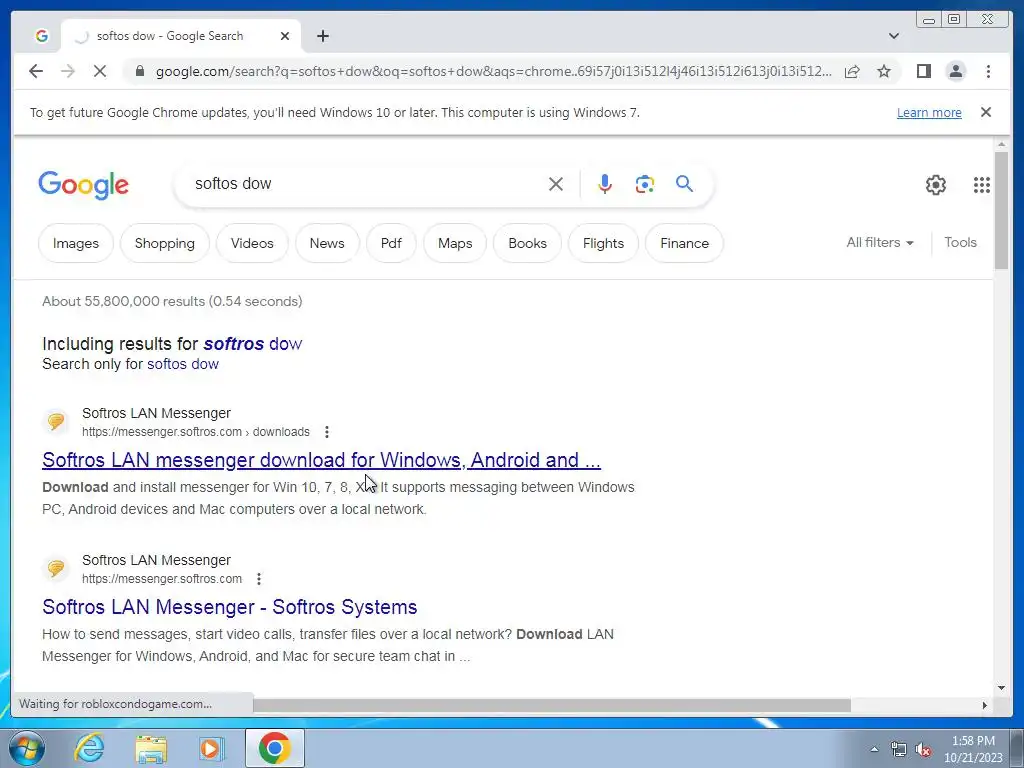
Task: Open Windows Media Player from taskbar
Action: click(x=211, y=748)
